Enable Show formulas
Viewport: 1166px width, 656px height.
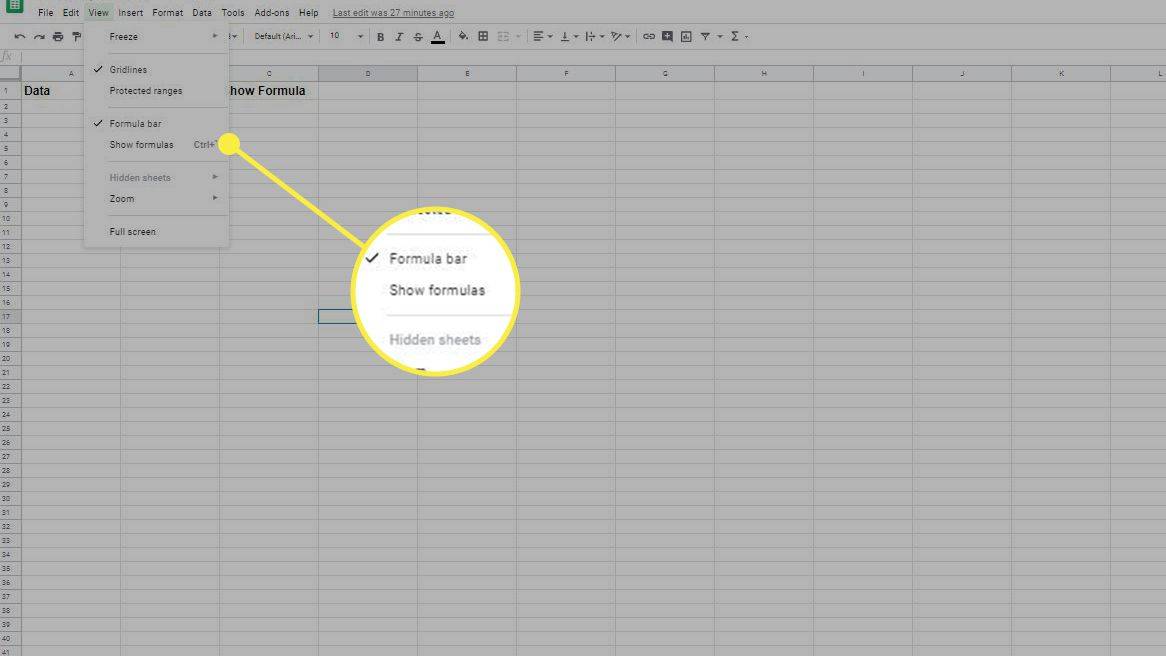[141, 144]
